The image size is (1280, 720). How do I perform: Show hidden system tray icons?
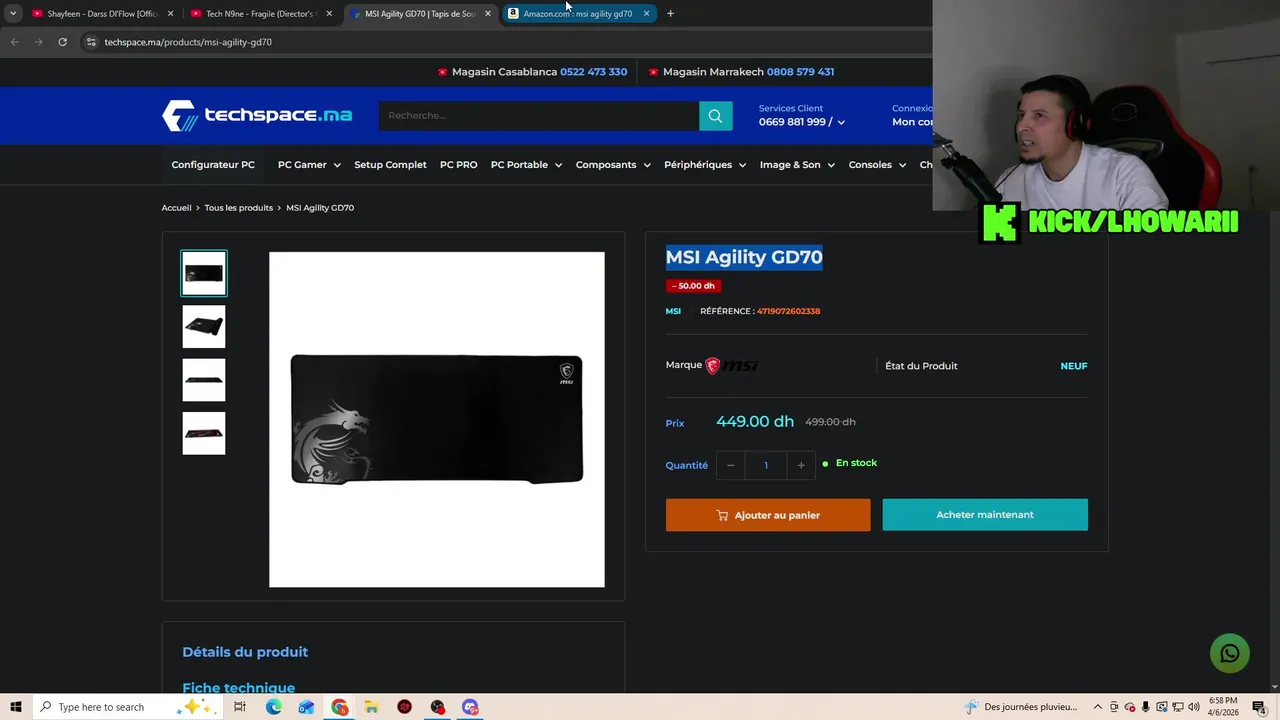(1097, 707)
